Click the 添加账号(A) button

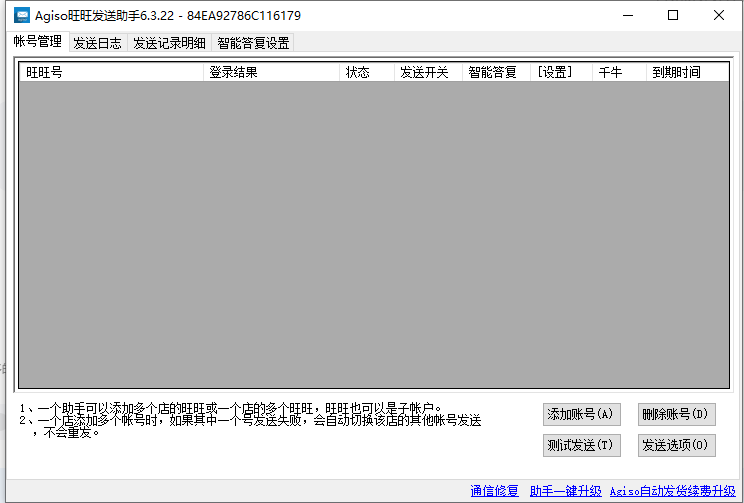582,414
